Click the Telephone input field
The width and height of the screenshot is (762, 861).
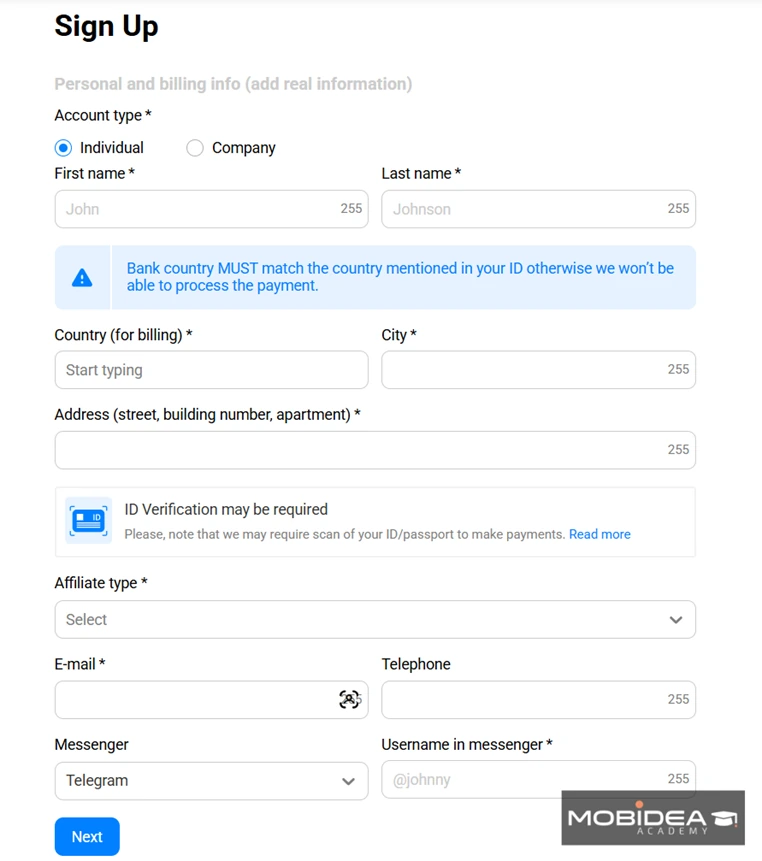[539, 700]
